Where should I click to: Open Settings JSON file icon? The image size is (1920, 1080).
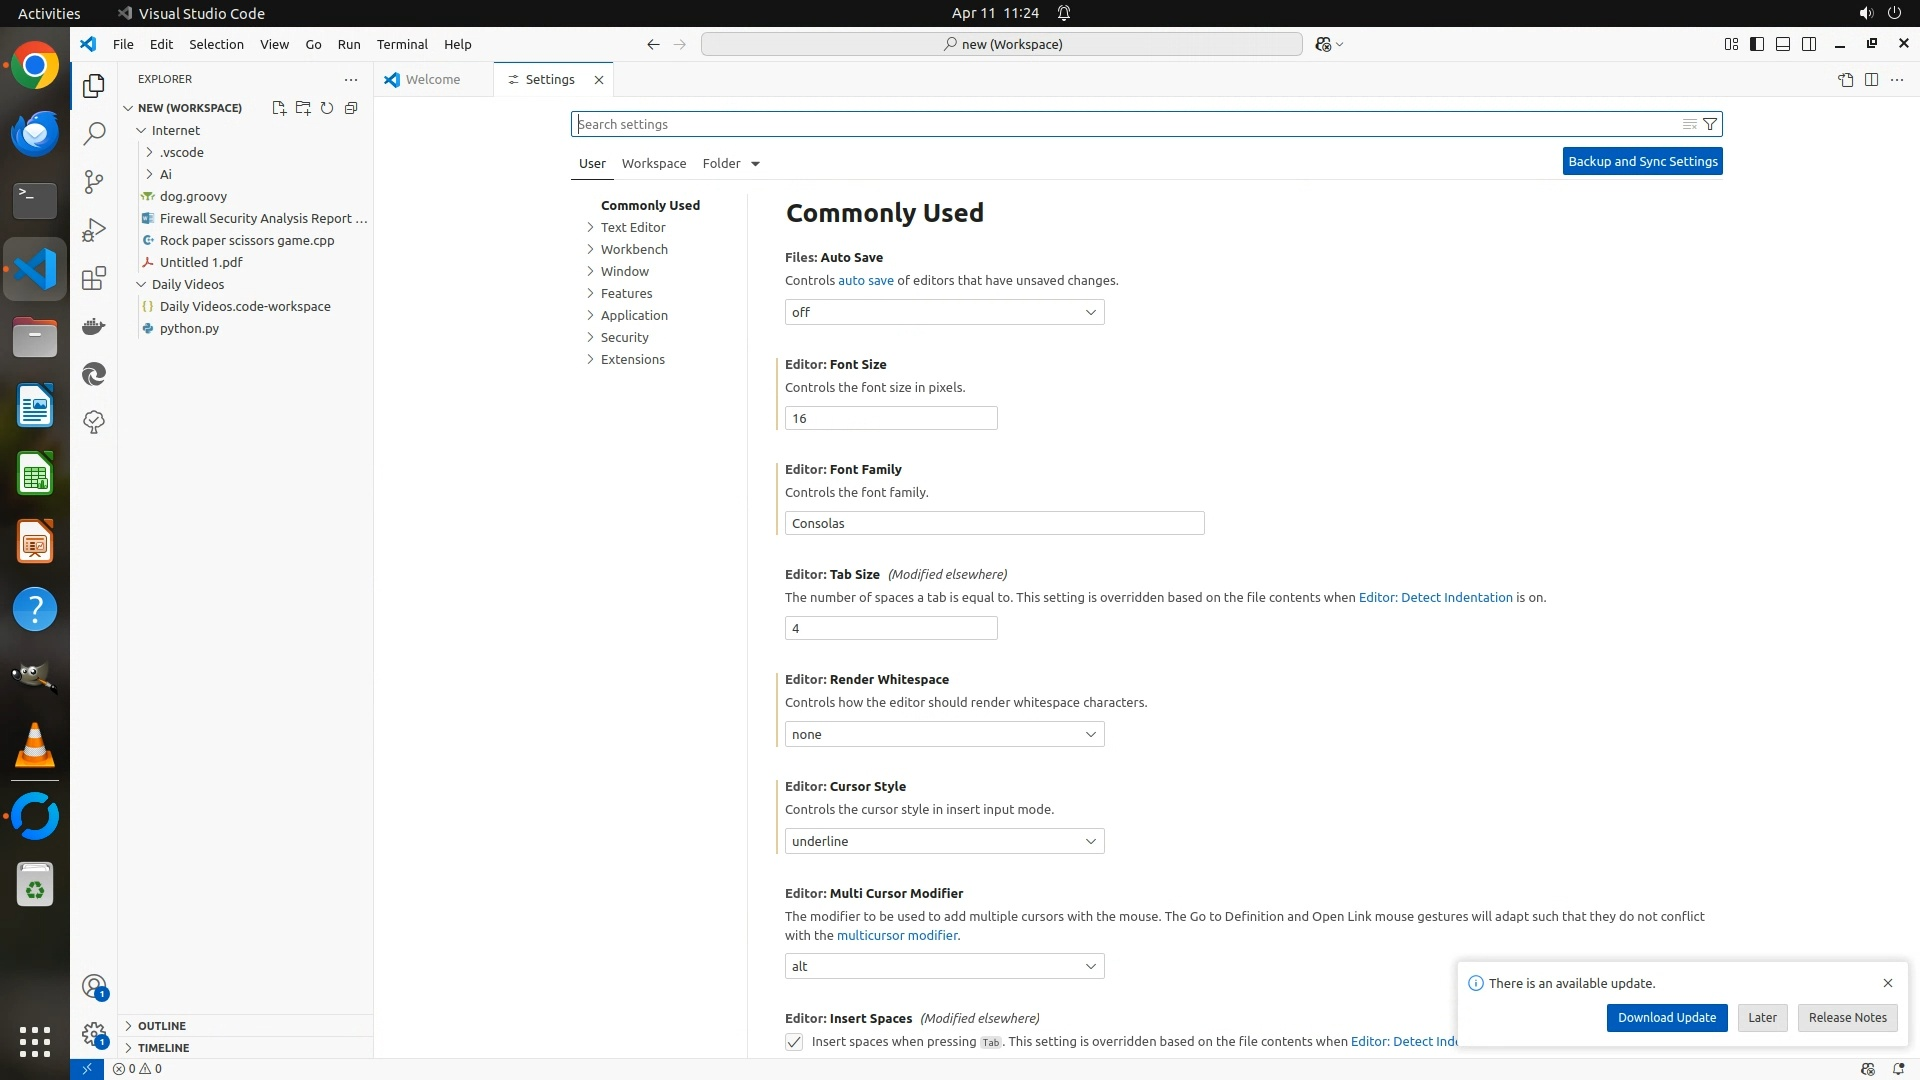pos(1845,80)
